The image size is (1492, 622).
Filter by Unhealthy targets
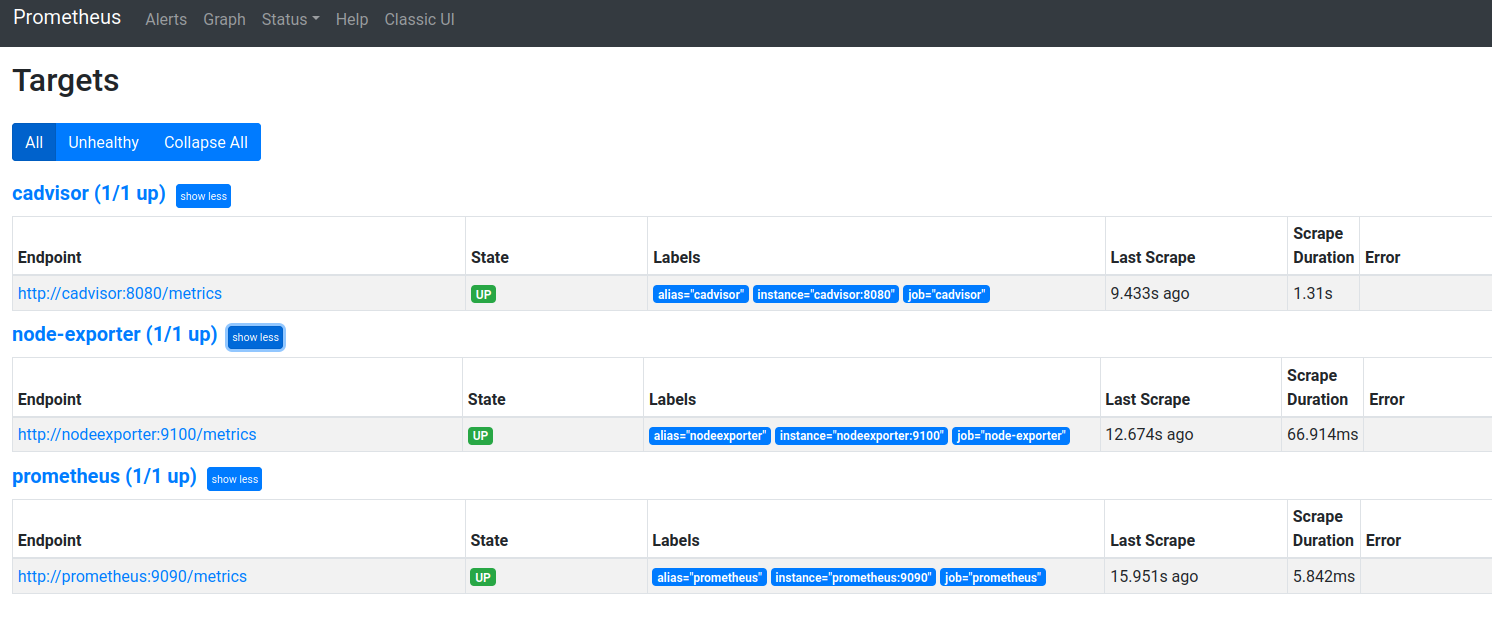point(103,142)
